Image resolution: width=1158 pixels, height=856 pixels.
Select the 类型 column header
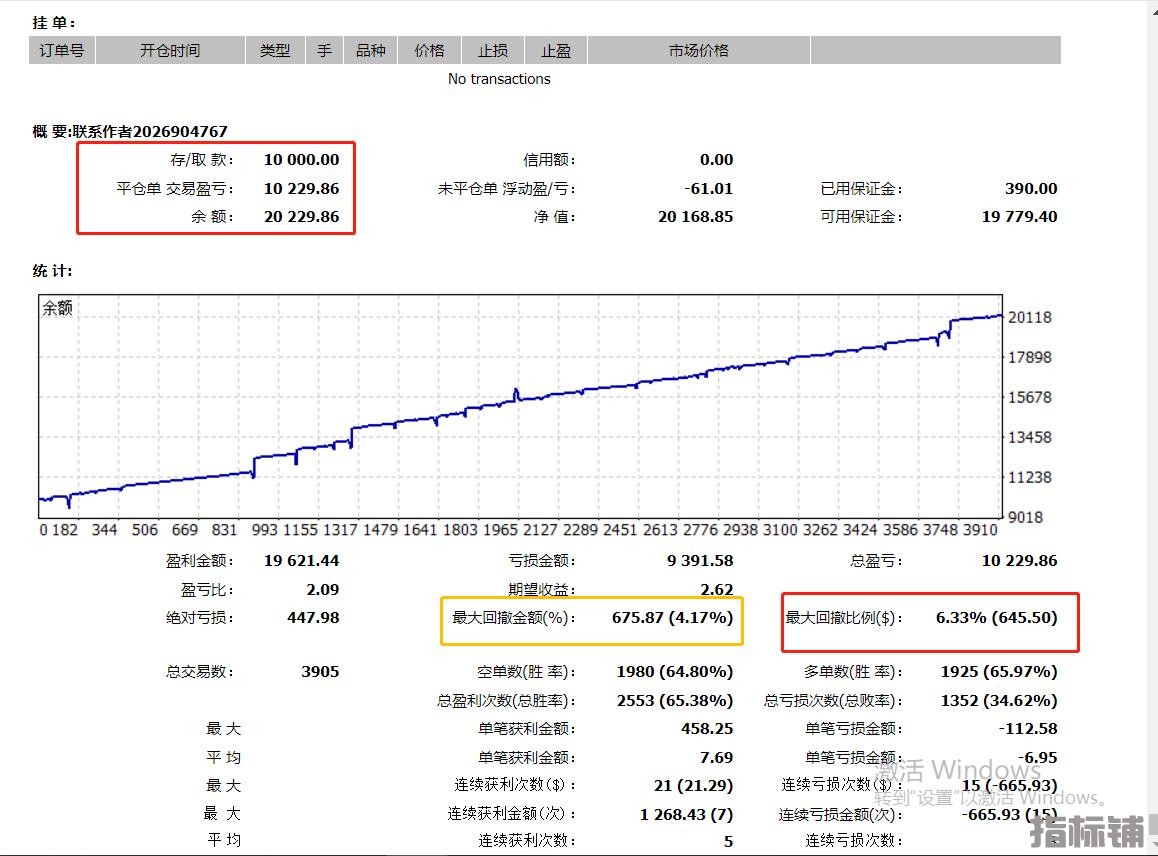tap(275, 50)
